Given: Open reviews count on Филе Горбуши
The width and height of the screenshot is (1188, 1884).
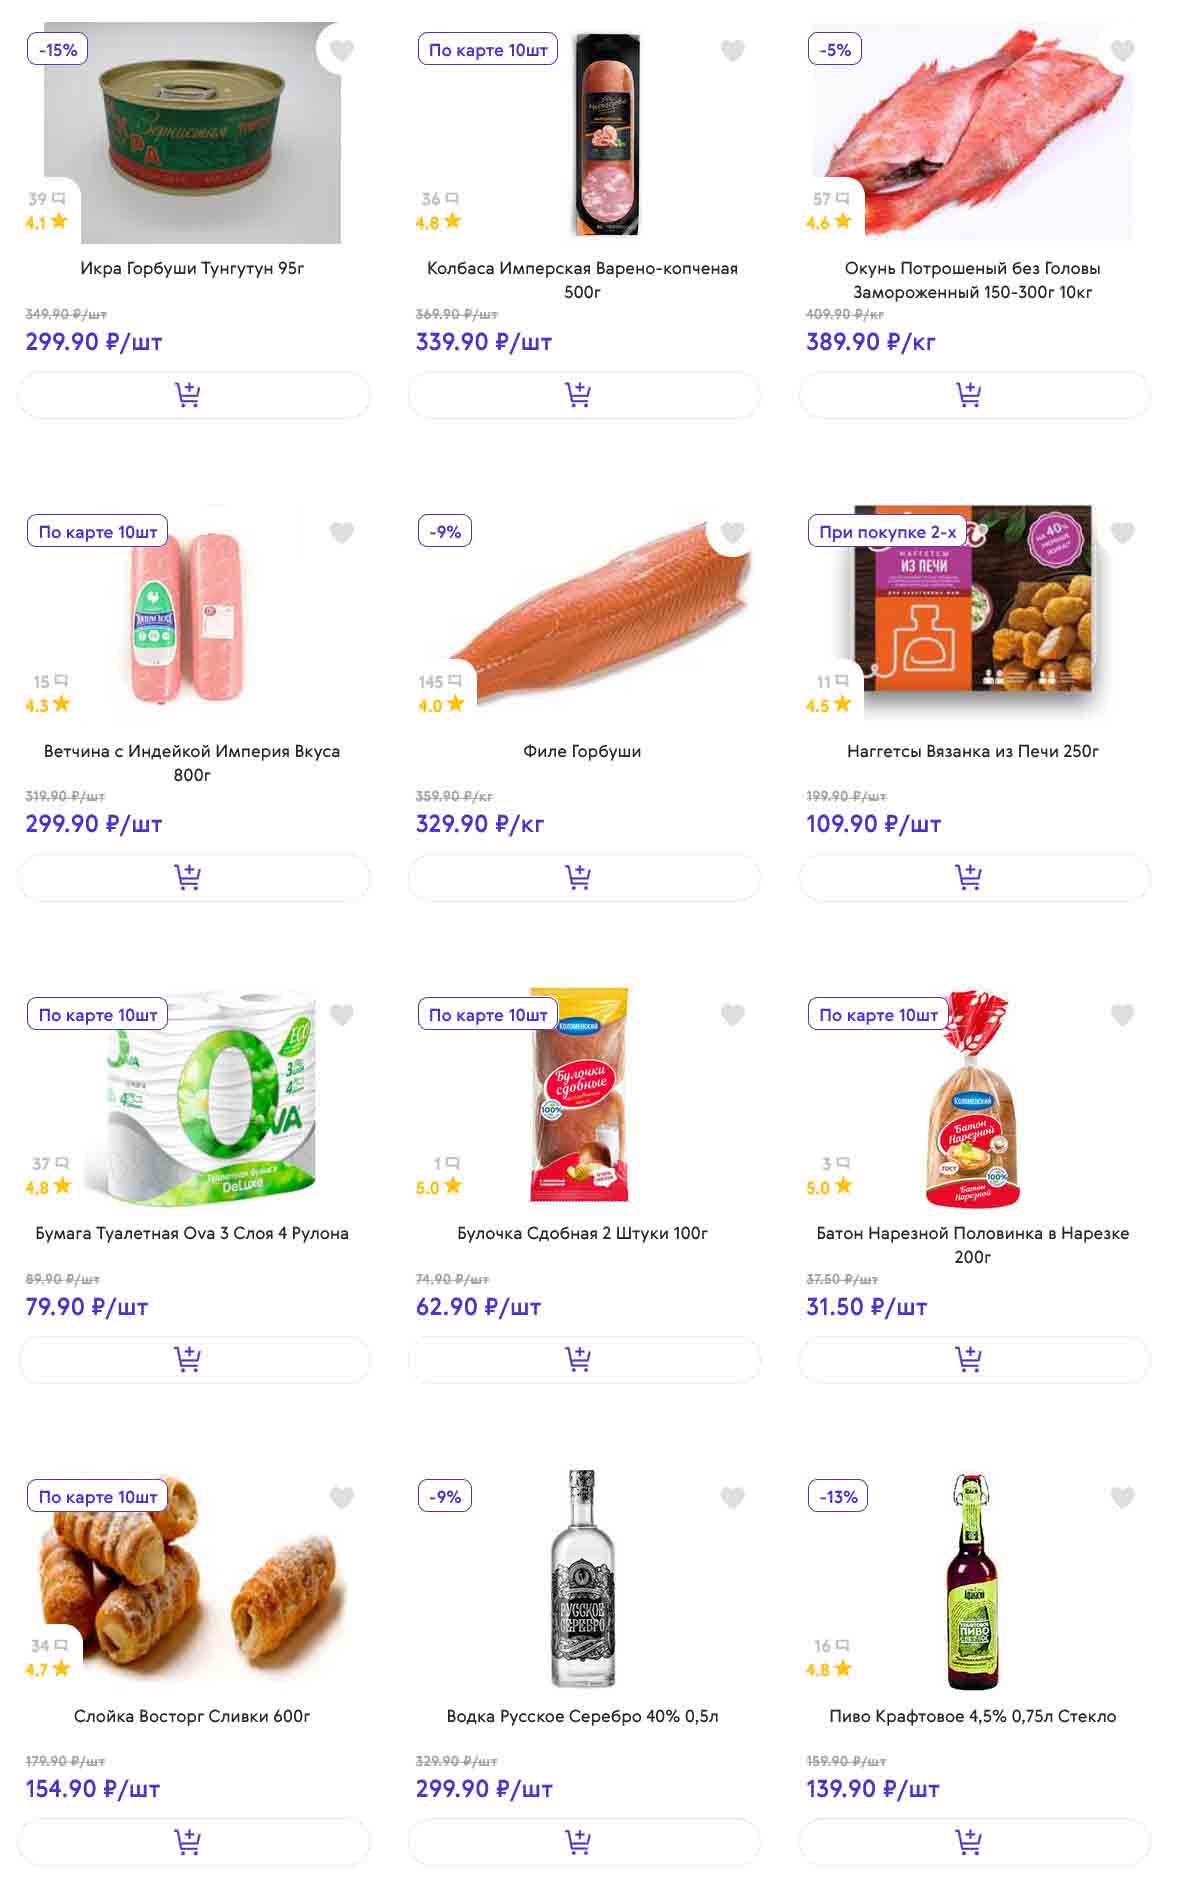Looking at the screenshot, I should pos(439,682).
